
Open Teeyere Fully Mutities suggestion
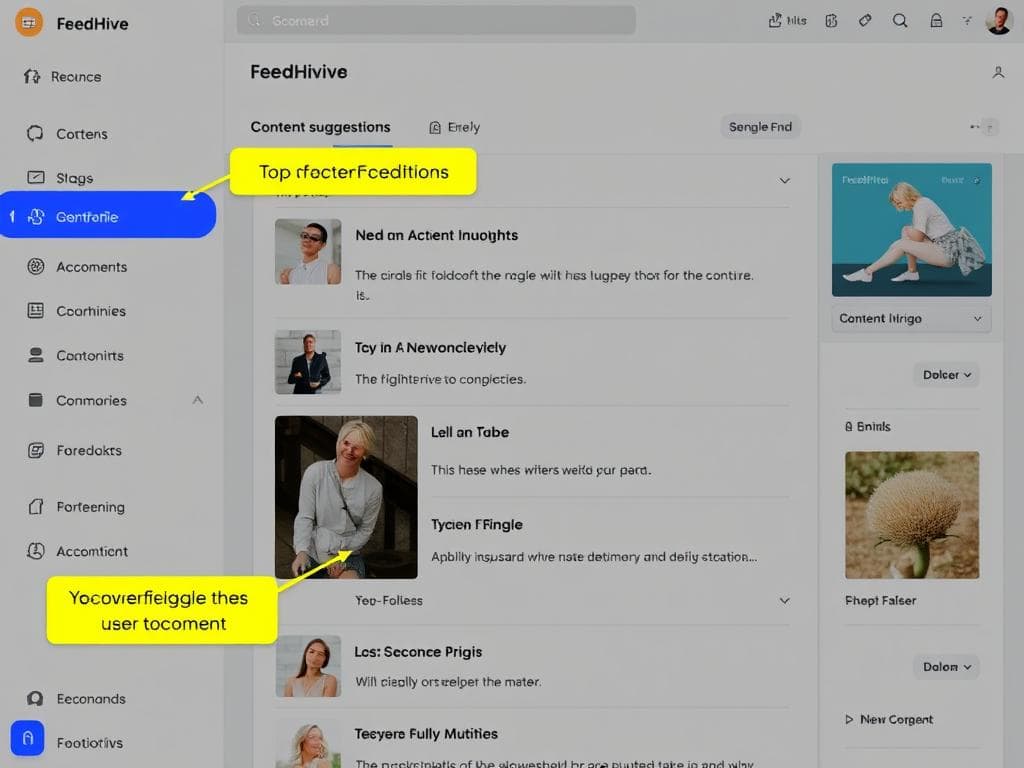(x=426, y=734)
